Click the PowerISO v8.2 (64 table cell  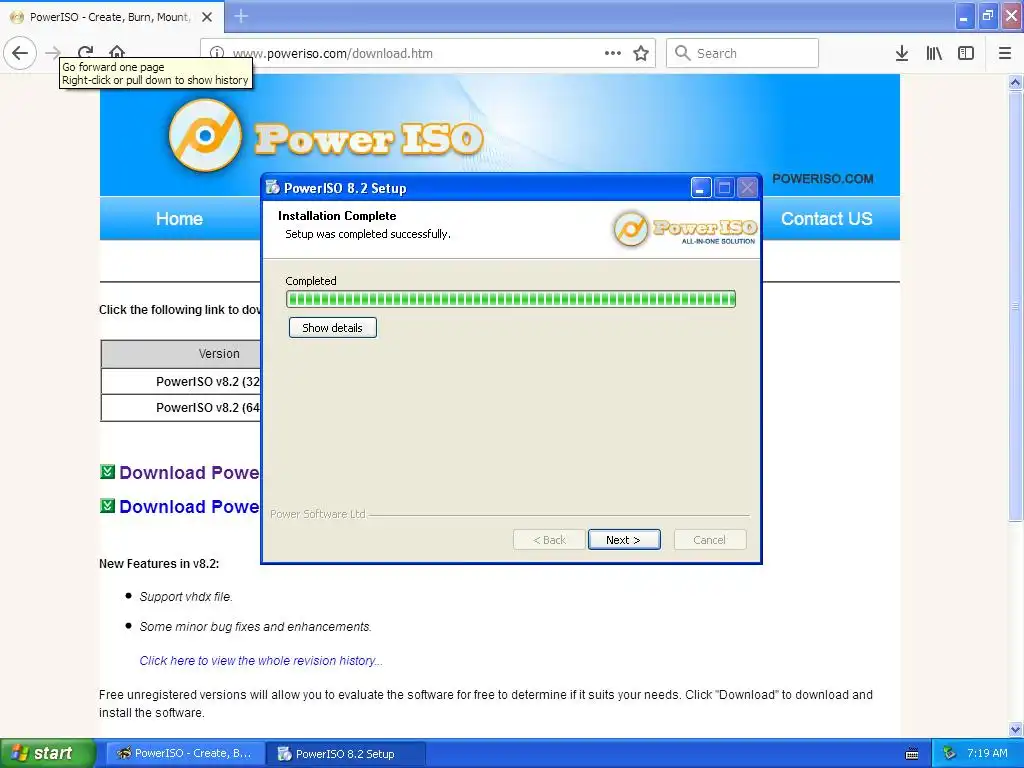click(181, 408)
